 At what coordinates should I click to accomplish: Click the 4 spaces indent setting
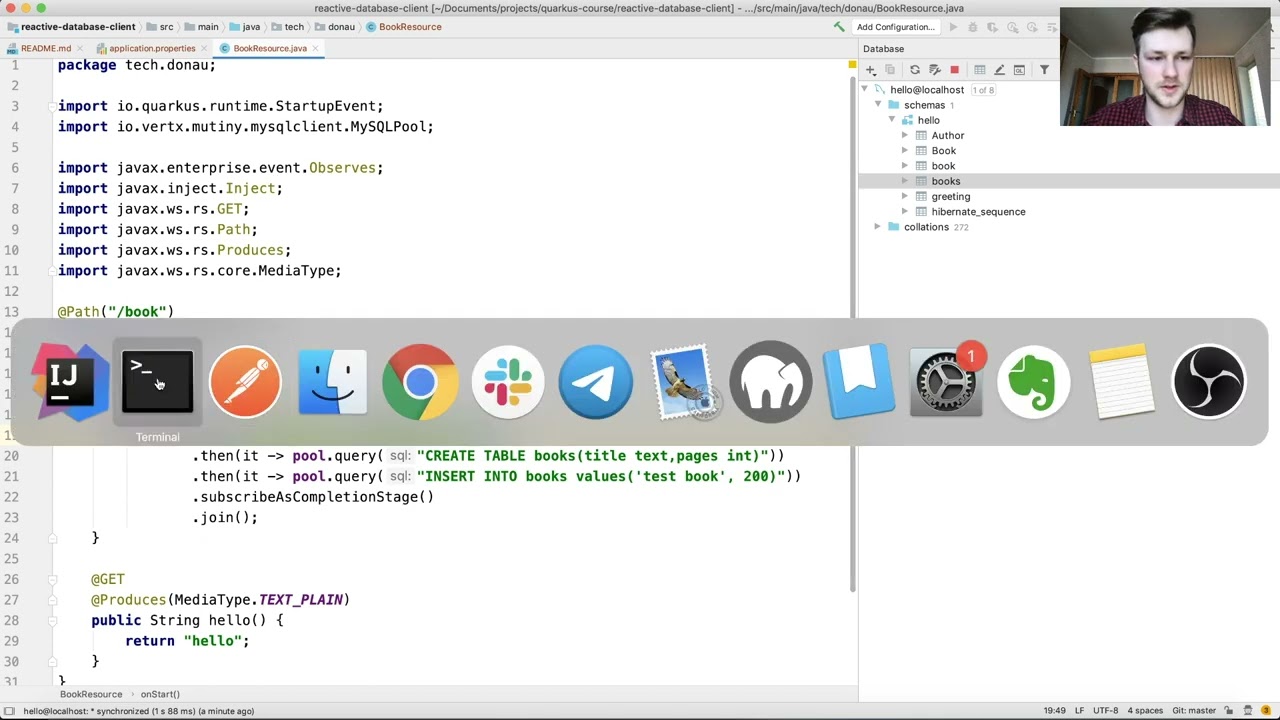tap(1145, 711)
